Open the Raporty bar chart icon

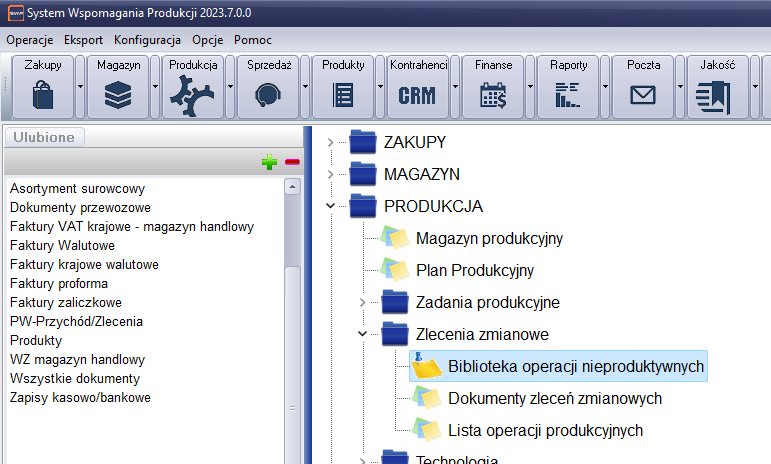[x=568, y=95]
